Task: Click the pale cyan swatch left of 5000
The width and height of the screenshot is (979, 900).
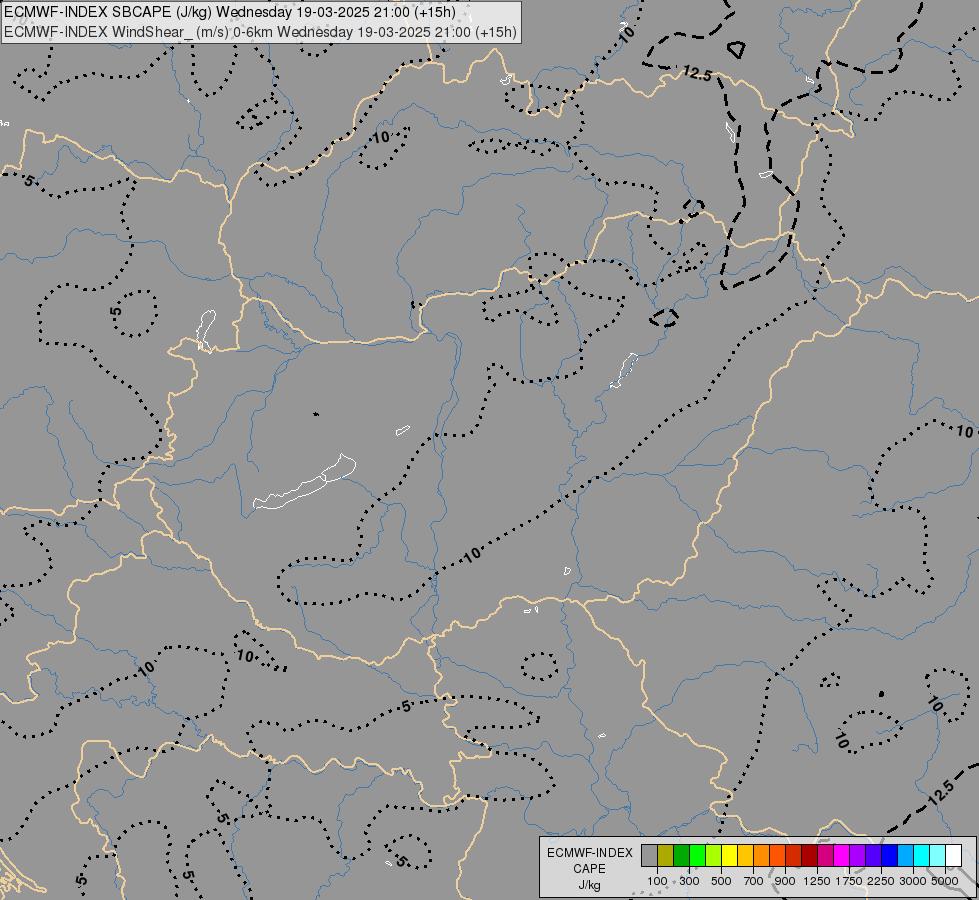Action: pos(937,856)
